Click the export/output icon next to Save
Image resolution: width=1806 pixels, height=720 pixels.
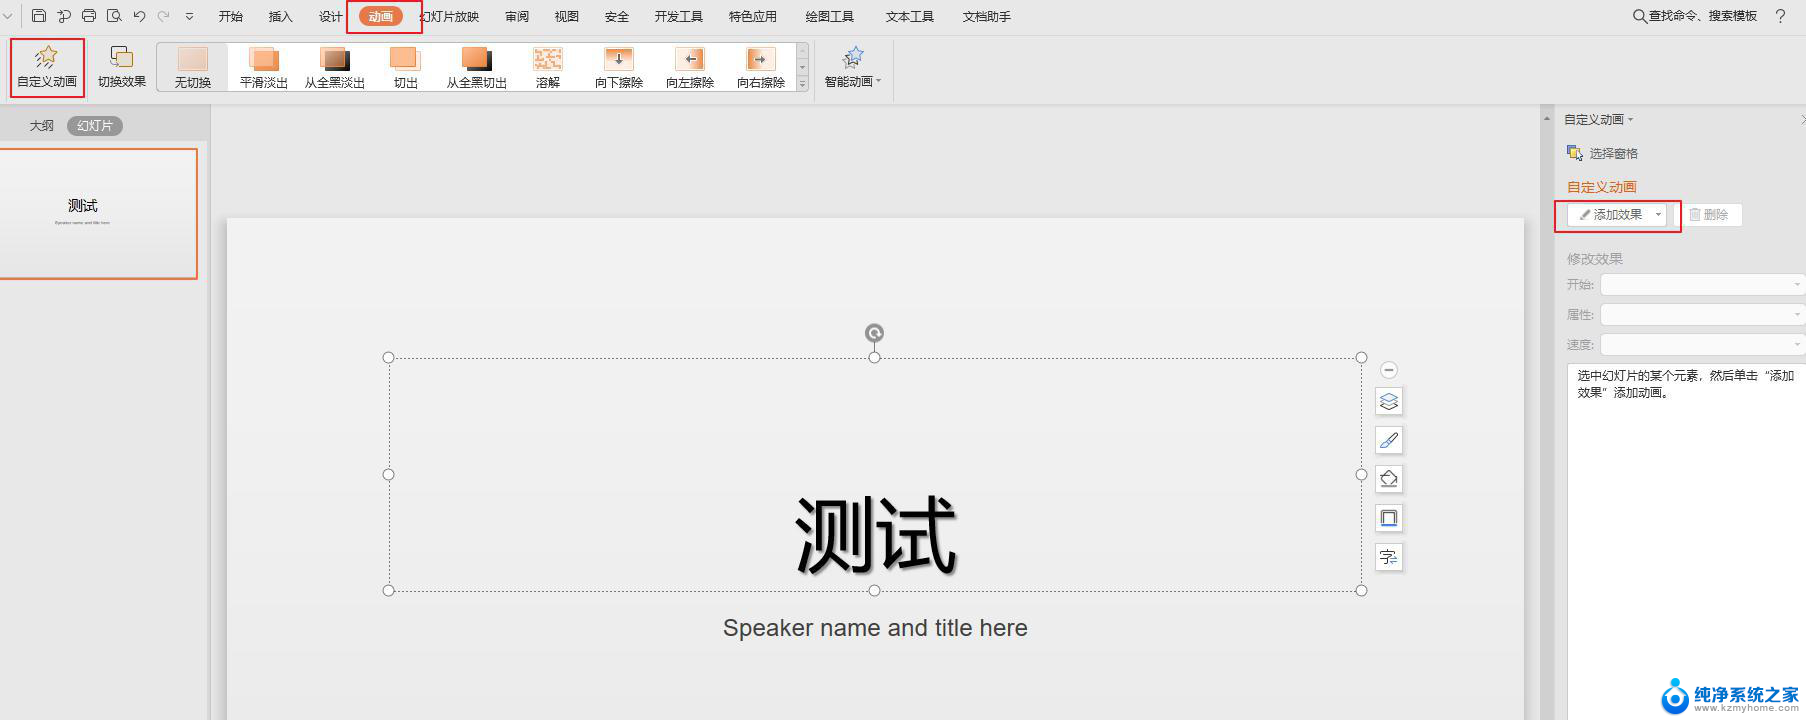[x=64, y=16]
